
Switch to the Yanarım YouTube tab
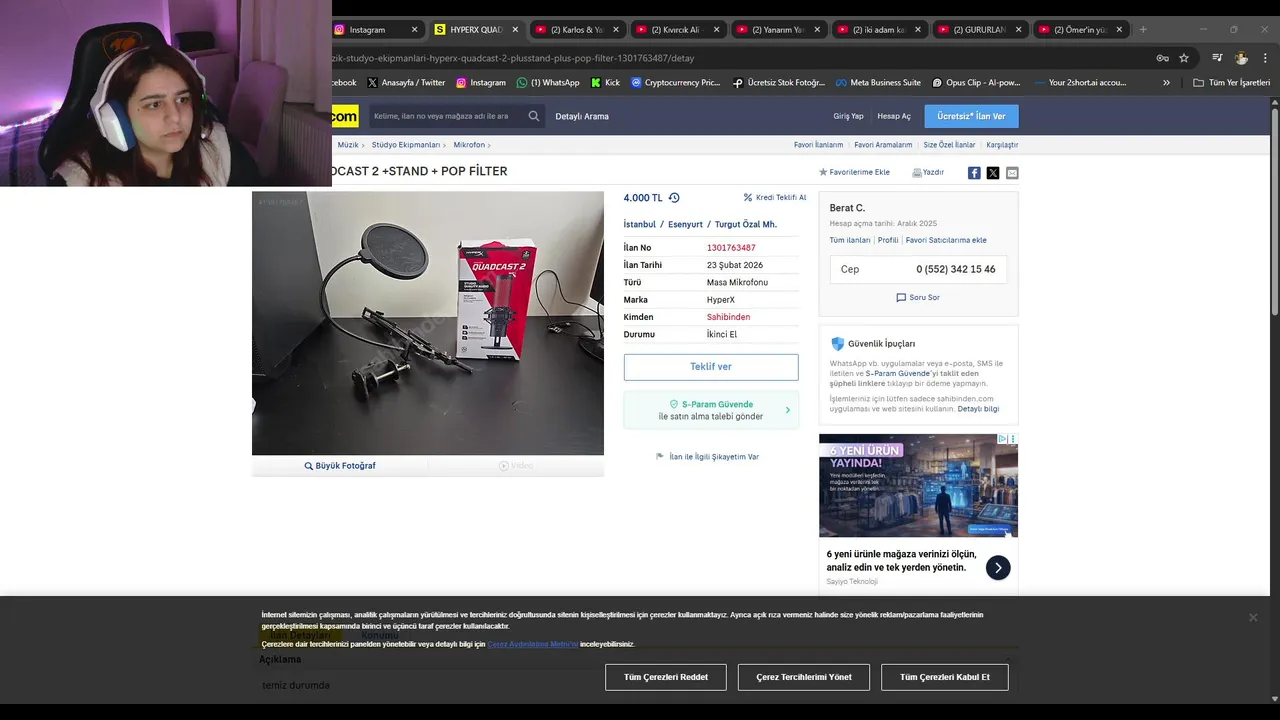779,30
